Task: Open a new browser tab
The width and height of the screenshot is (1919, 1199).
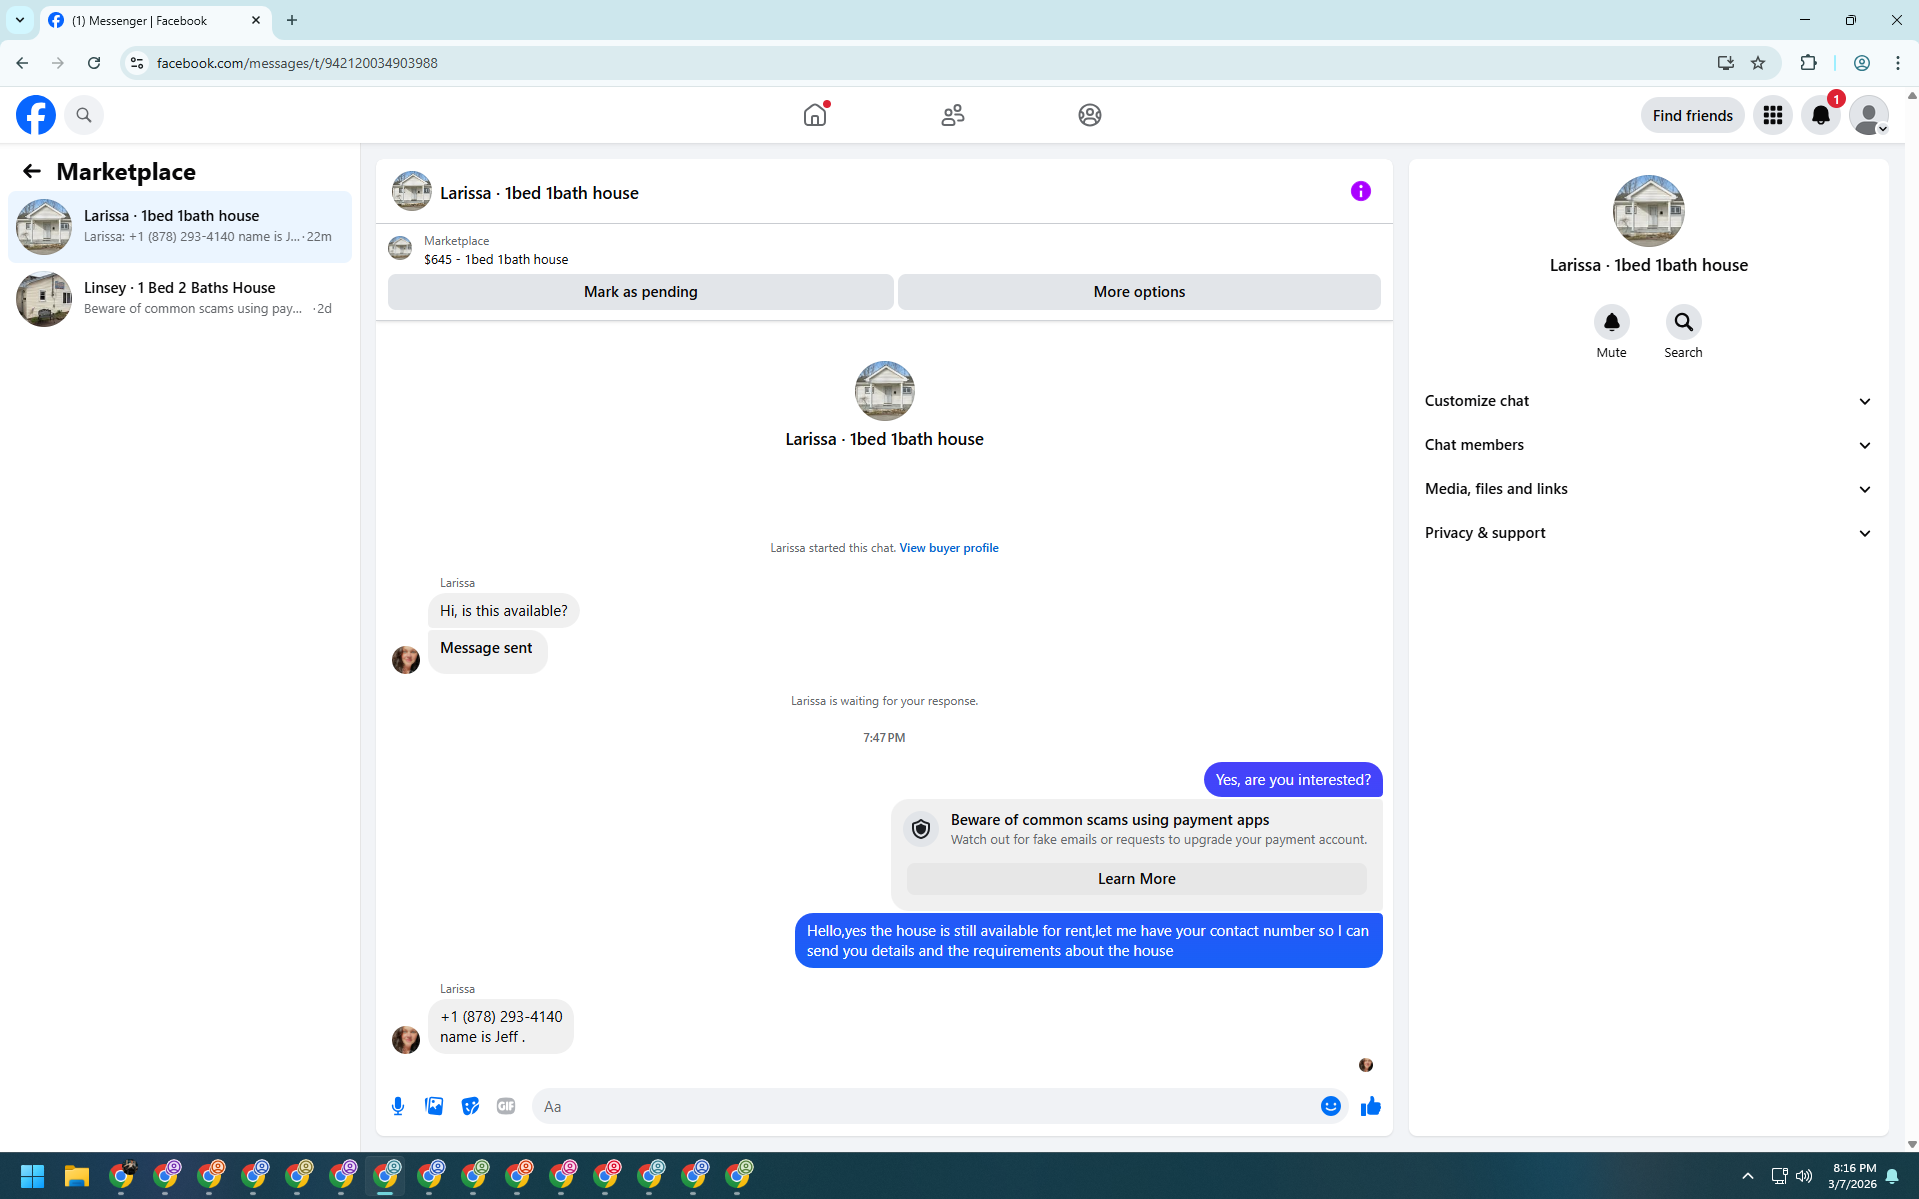Action: click(292, 20)
